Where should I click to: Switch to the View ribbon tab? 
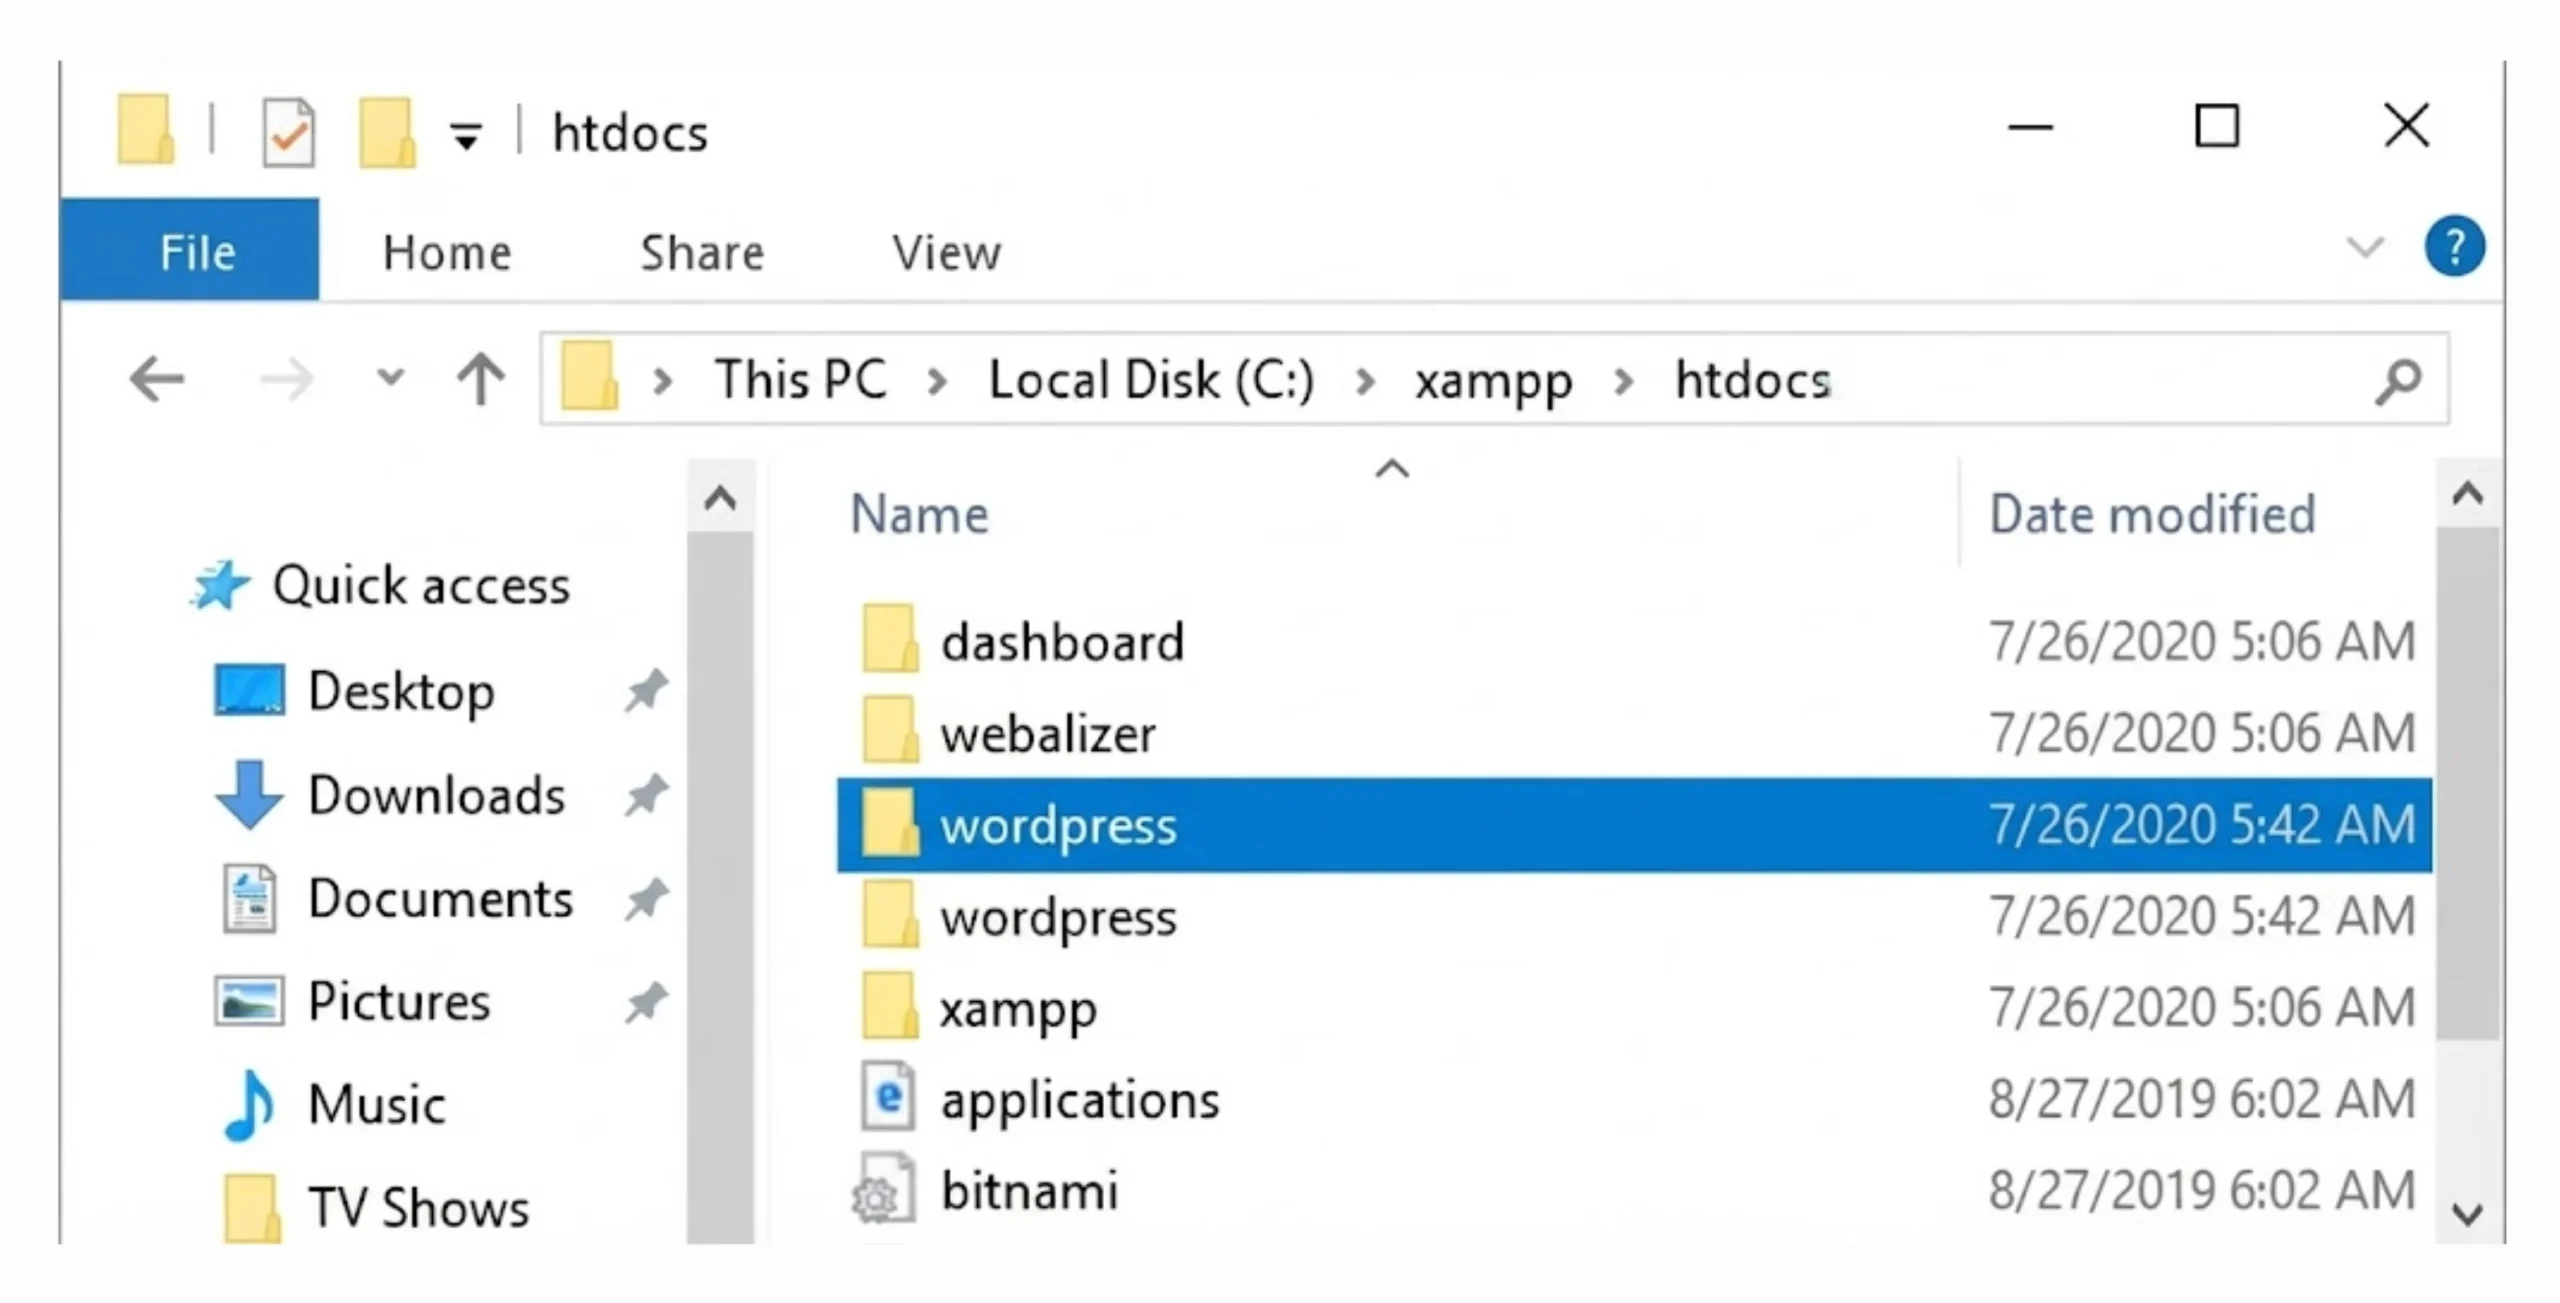click(946, 252)
